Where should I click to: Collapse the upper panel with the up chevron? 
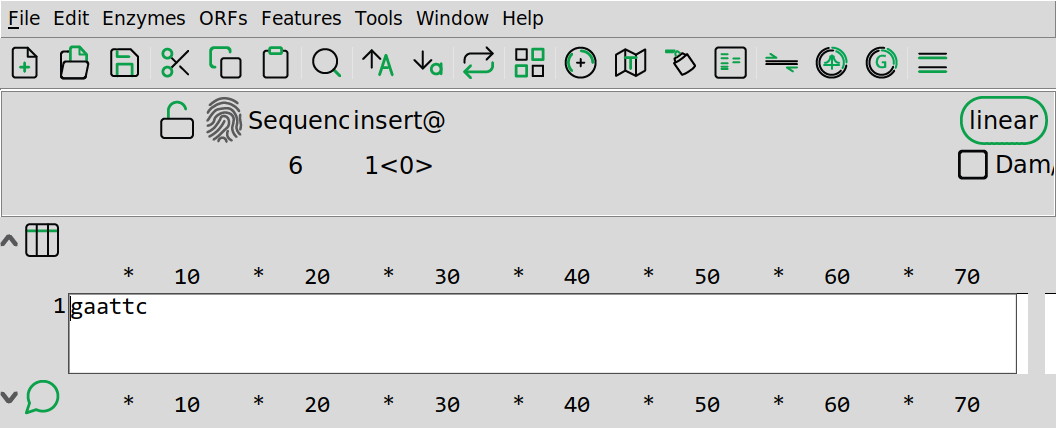coord(9,241)
